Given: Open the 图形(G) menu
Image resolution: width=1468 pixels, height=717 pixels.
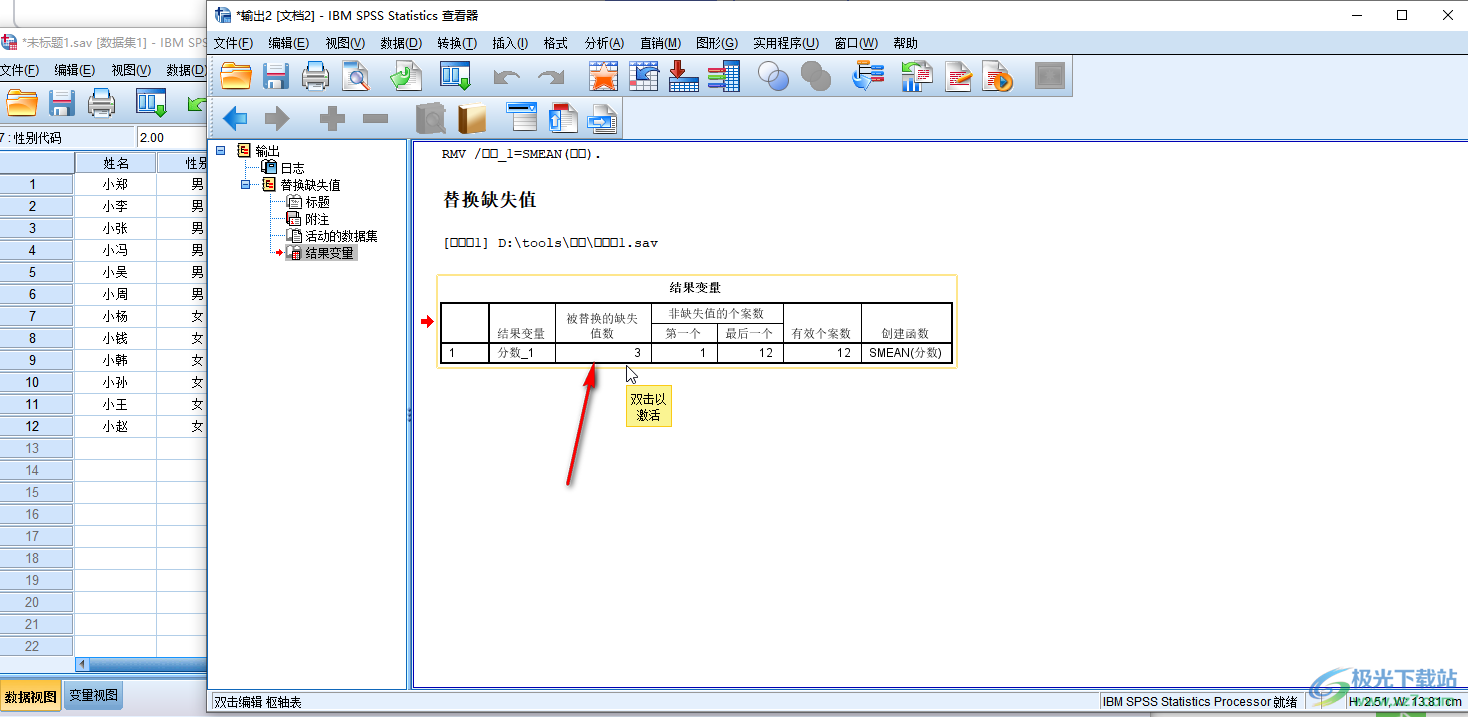Looking at the screenshot, I should point(717,43).
